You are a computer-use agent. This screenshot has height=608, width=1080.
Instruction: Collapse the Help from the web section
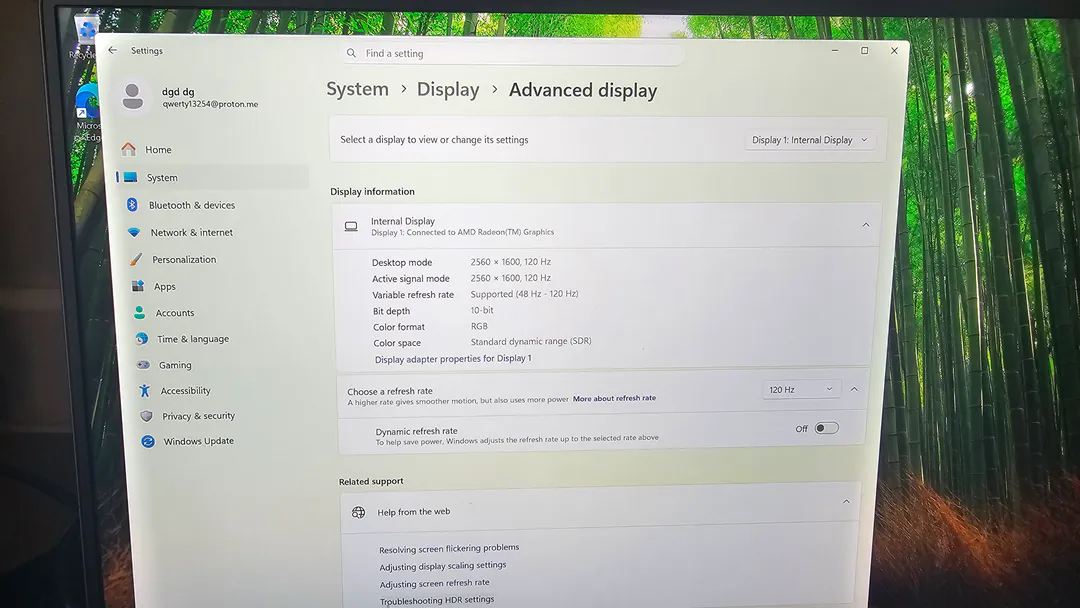tap(846, 502)
